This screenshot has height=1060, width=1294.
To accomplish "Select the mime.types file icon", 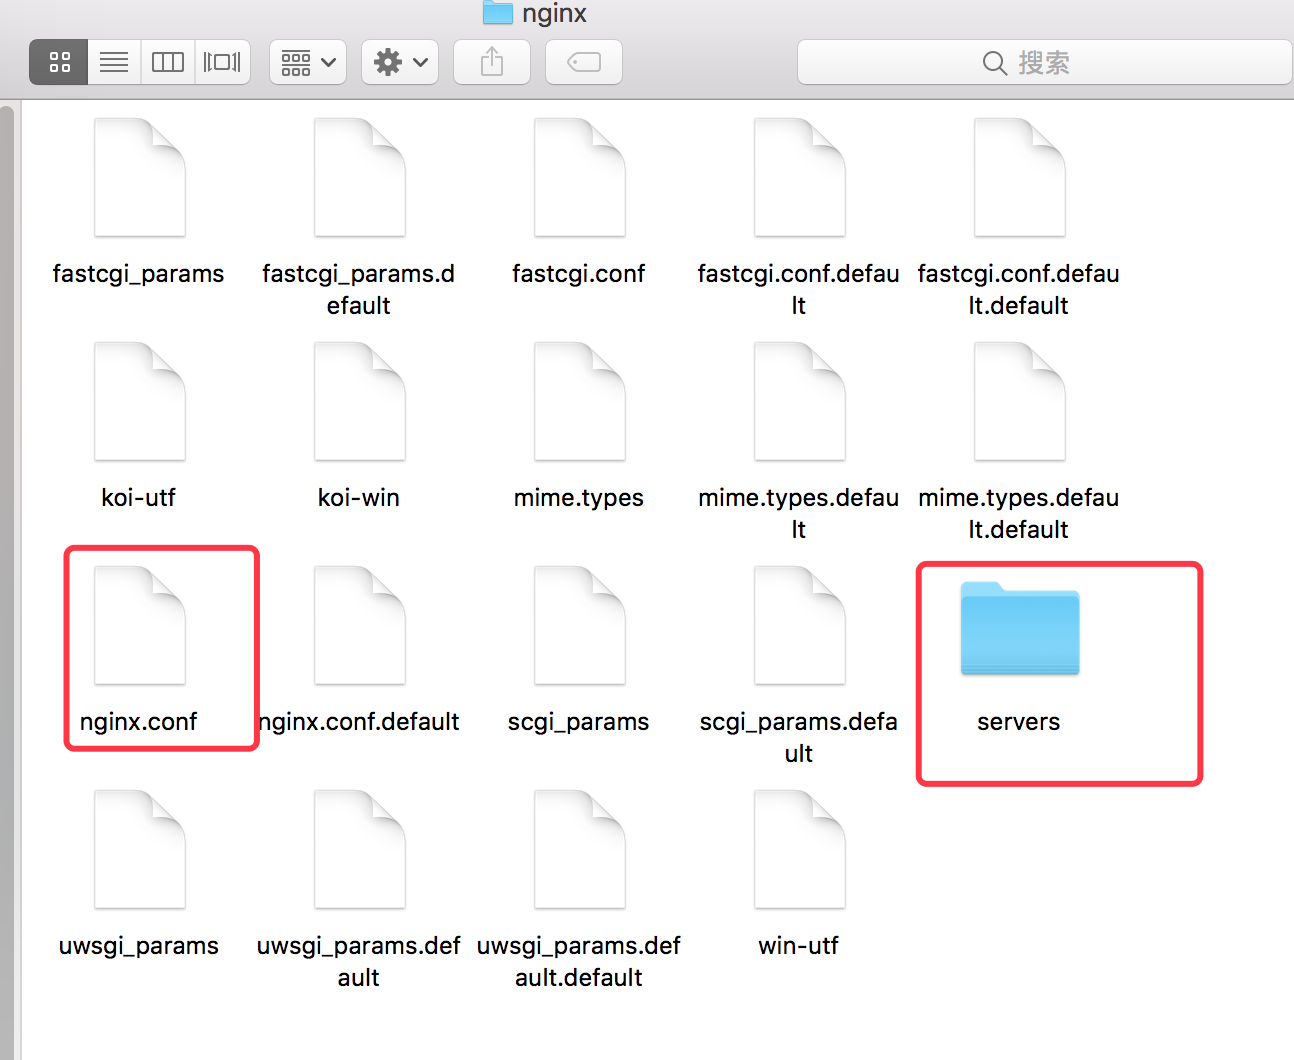I will [x=580, y=401].
